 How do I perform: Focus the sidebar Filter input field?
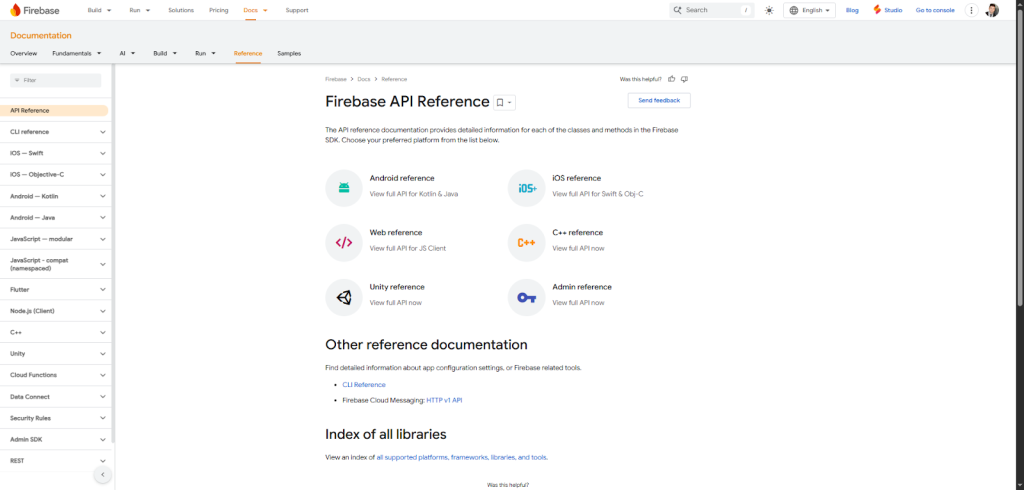point(59,80)
